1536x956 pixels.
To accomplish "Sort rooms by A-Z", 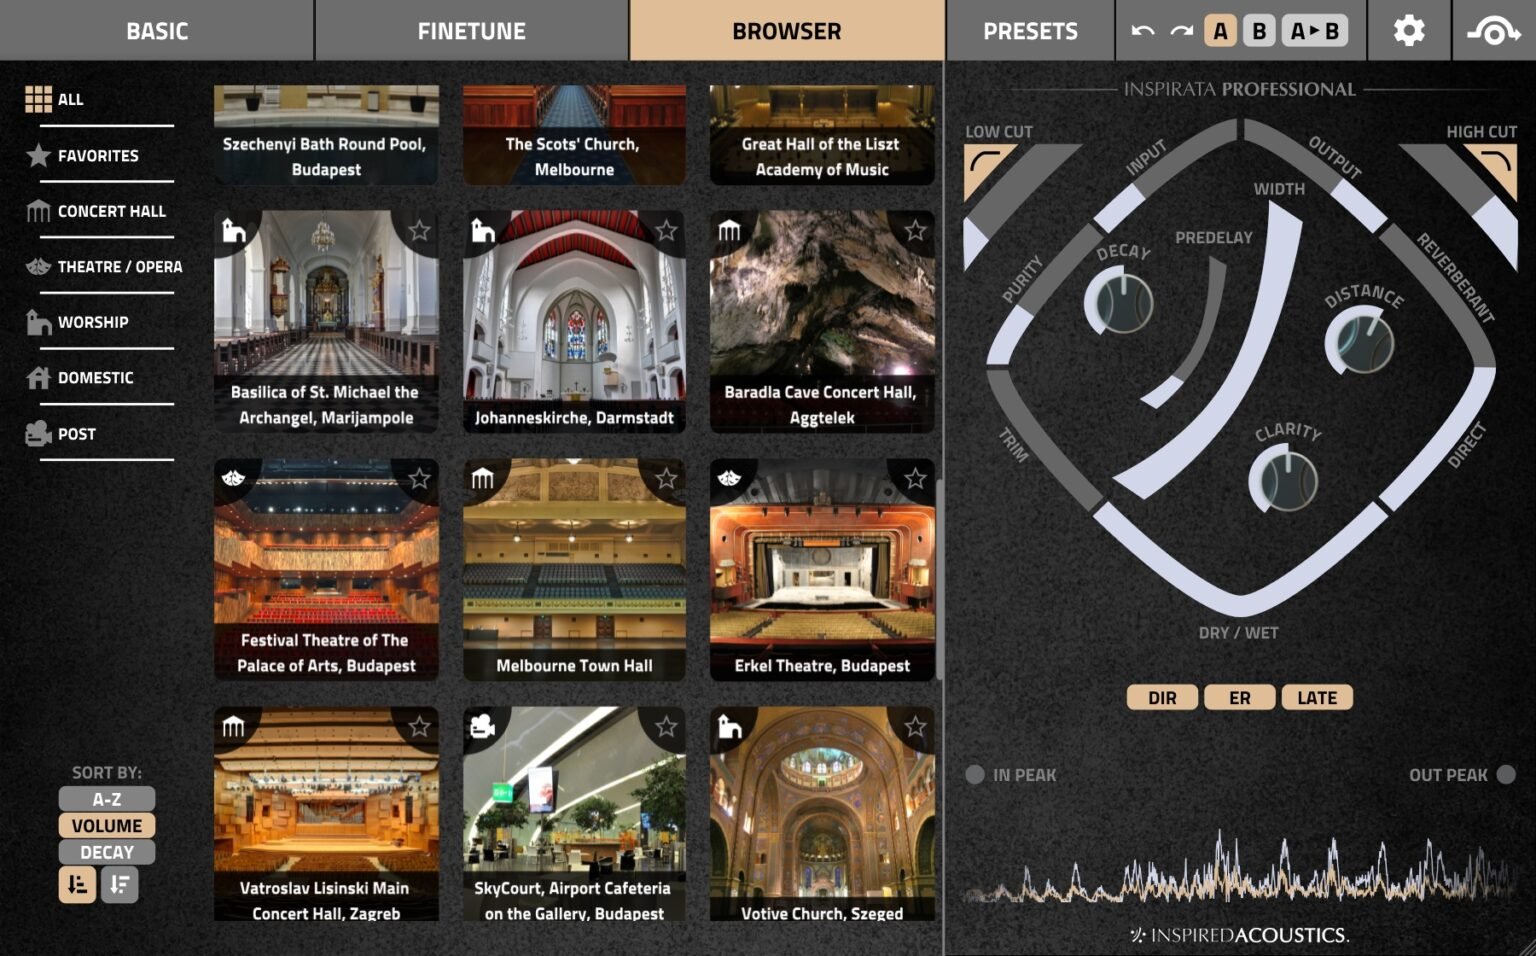I will pos(107,799).
